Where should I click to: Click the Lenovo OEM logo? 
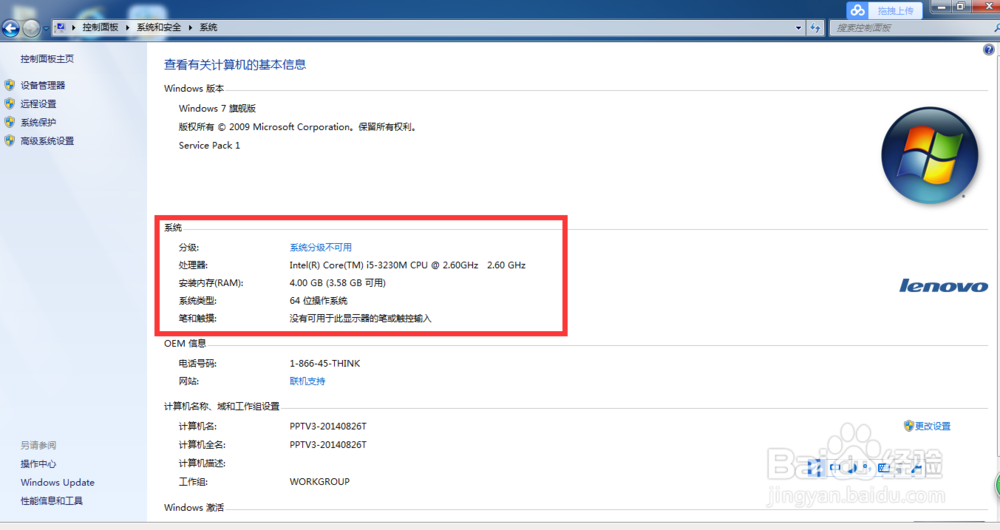943,286
